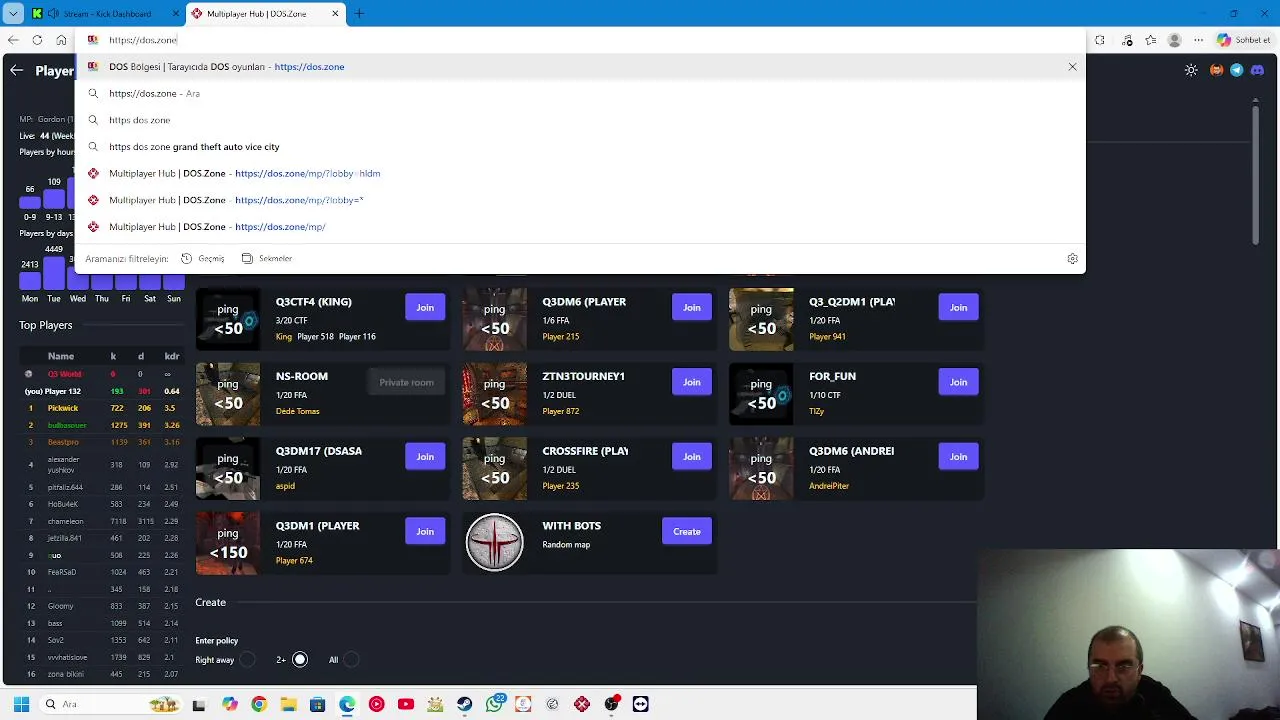Click Pickwick in Top Players
Viewport: 1280px width, 720px height.
62,408
